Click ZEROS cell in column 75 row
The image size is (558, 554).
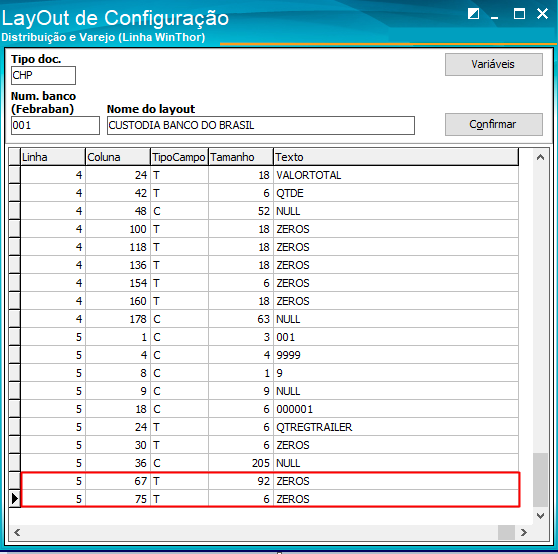[396, 499]
